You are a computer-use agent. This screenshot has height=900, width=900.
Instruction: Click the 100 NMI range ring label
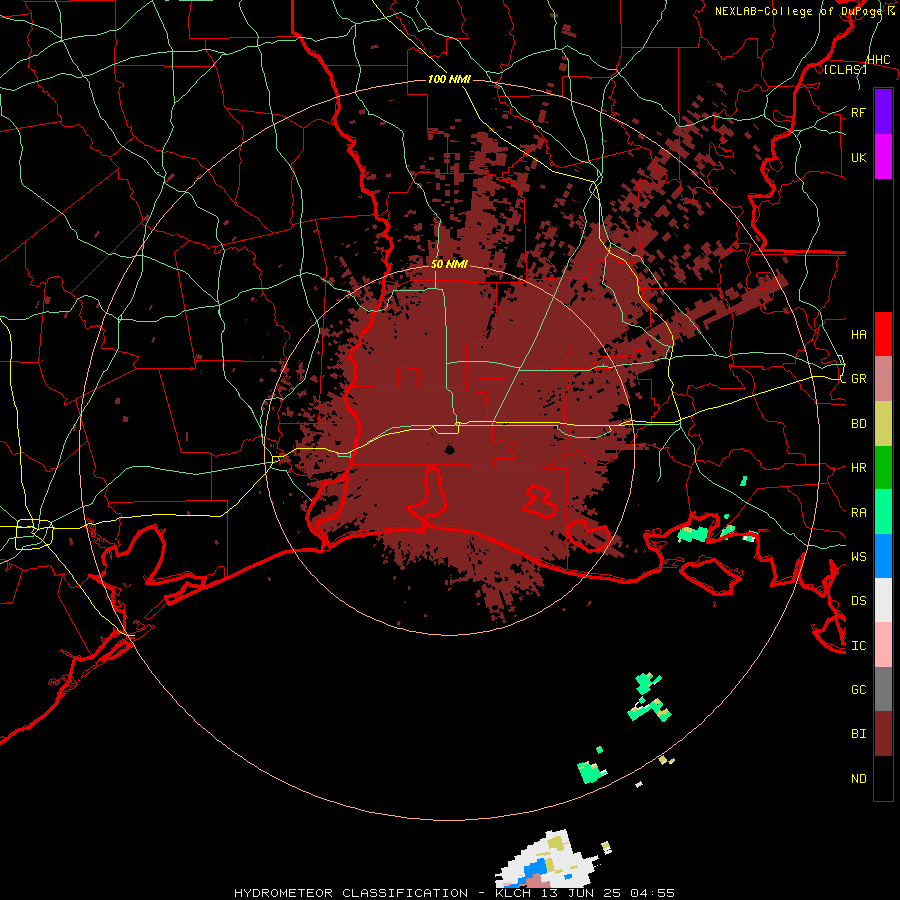point(449,79)
